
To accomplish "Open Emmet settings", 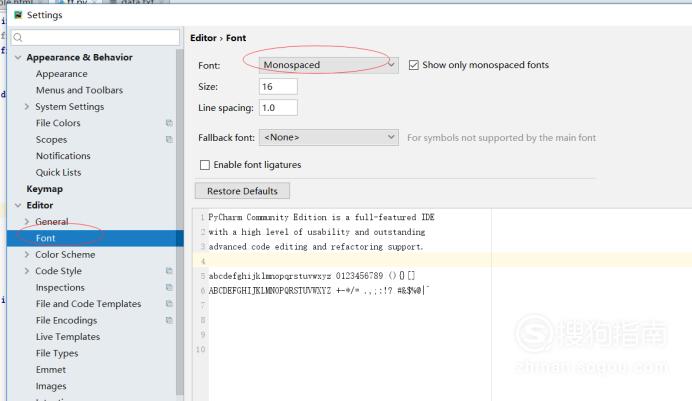I will 51,370.
